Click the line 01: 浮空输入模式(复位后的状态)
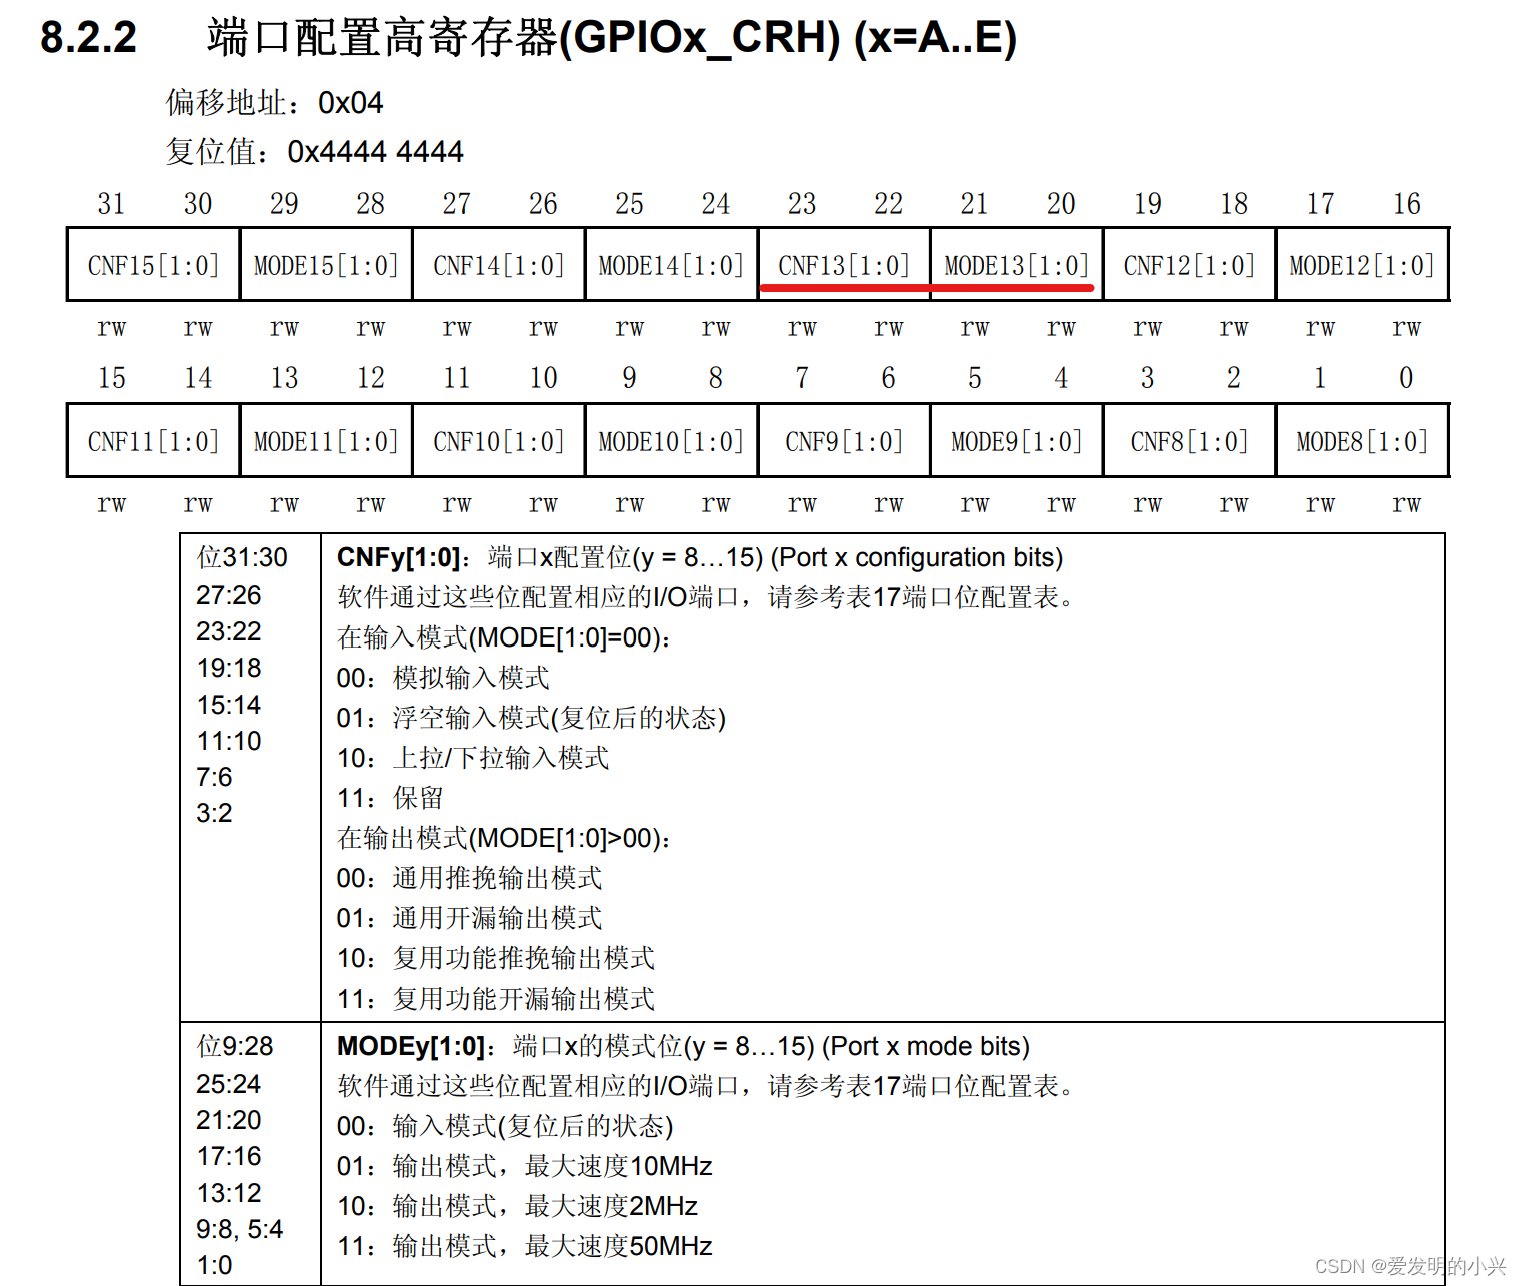 [531, 718]
